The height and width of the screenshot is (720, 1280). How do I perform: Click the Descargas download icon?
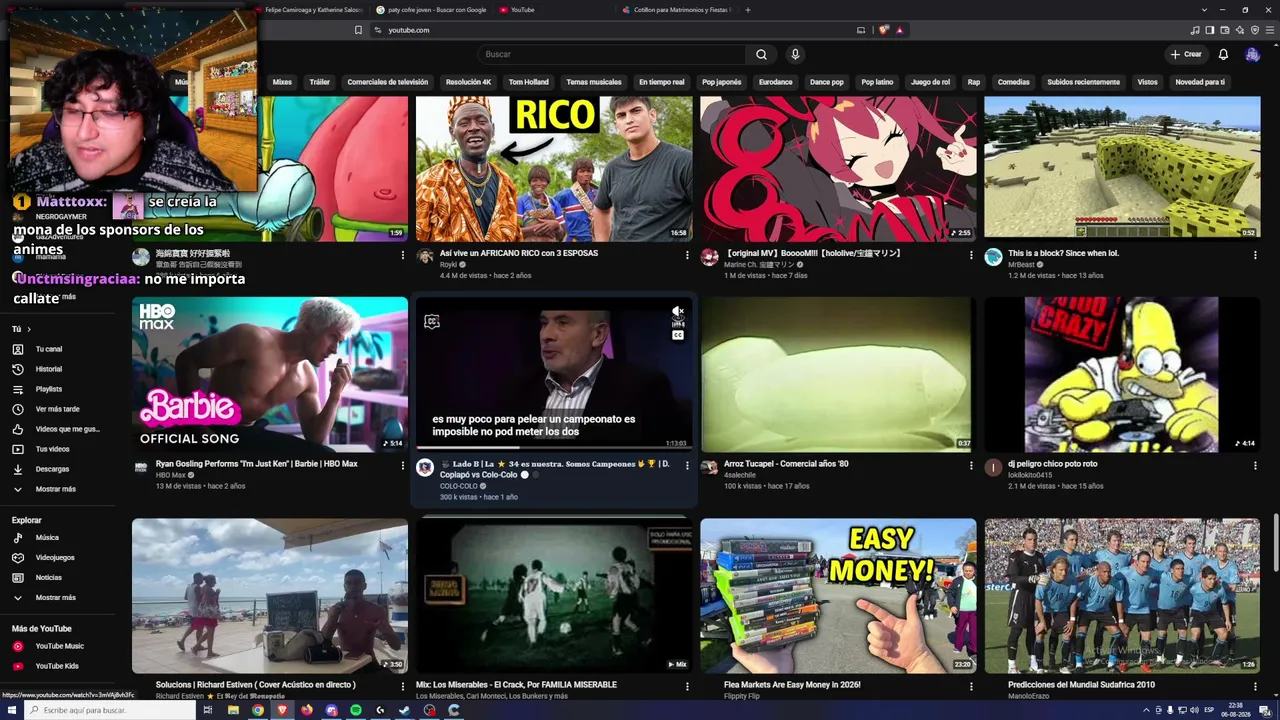click(x=18, y=469)
